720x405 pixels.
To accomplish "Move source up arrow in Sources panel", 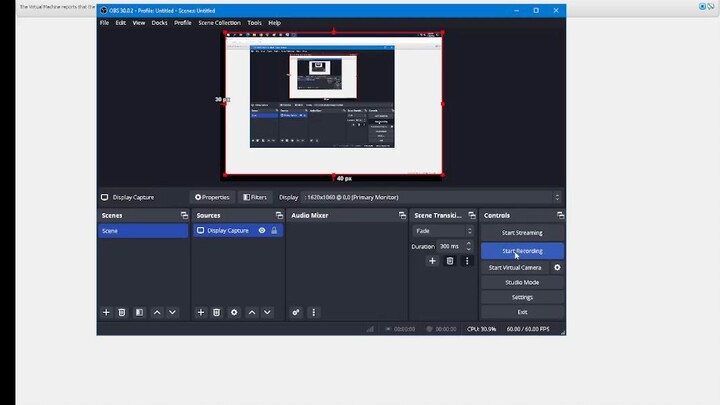I will 252,312.
